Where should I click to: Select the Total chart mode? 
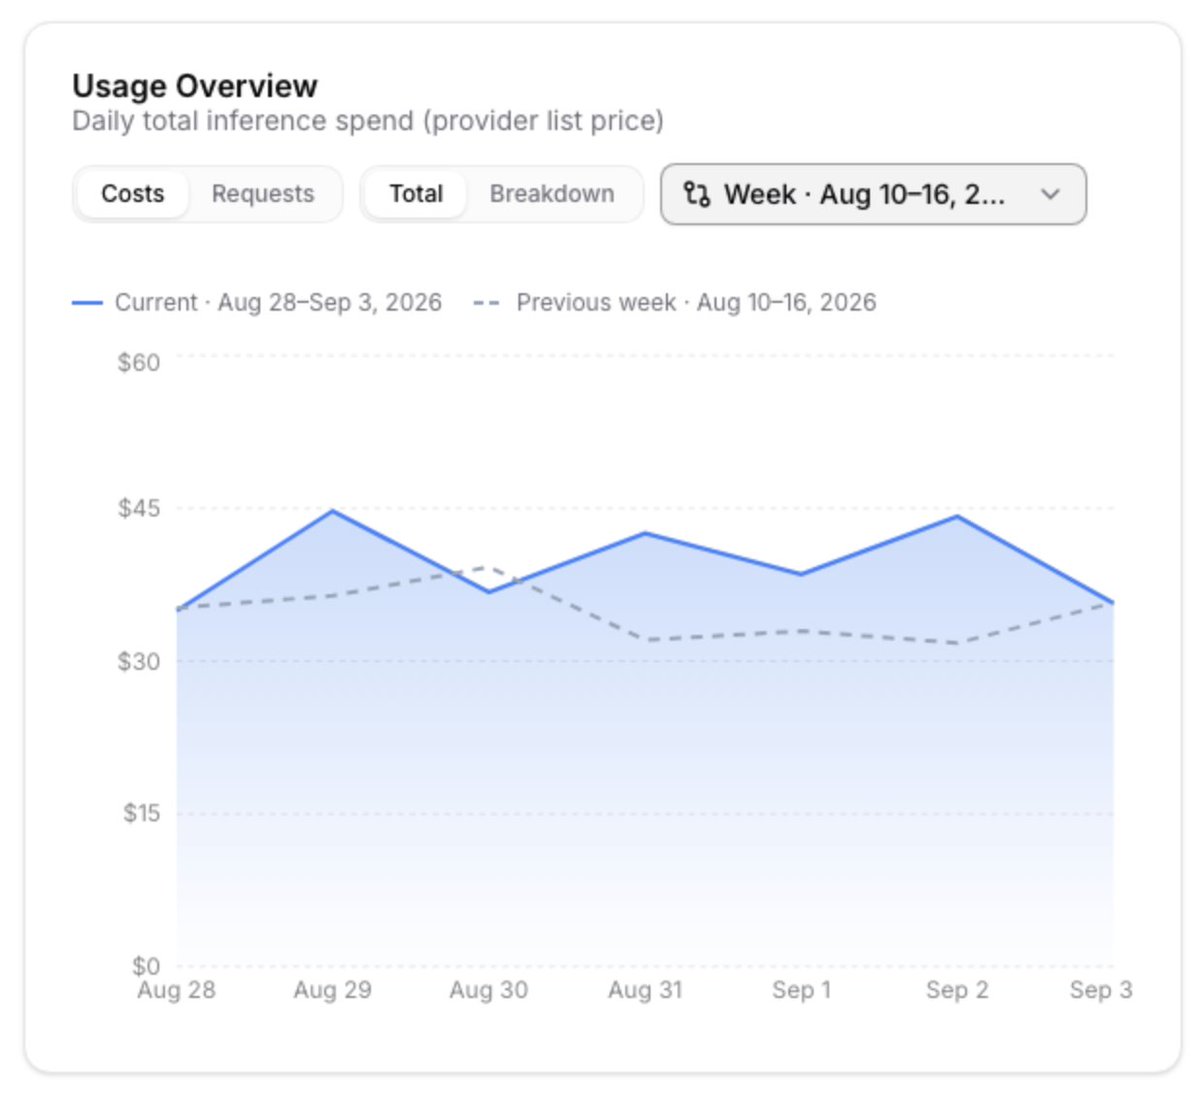pos(416,194)
